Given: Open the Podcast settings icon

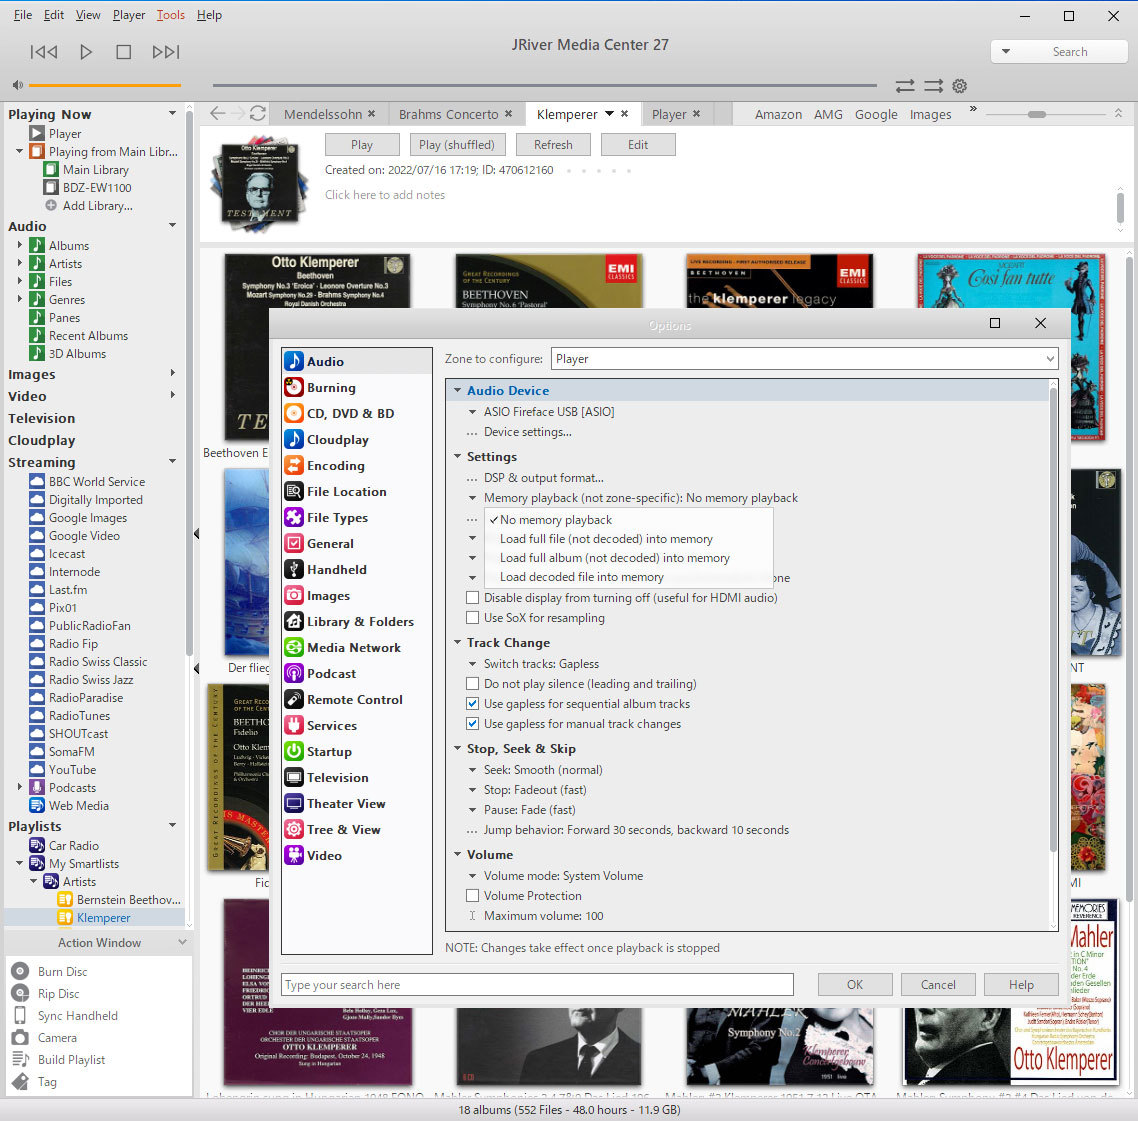Looking at the screenshot, I should pos(294,674).
